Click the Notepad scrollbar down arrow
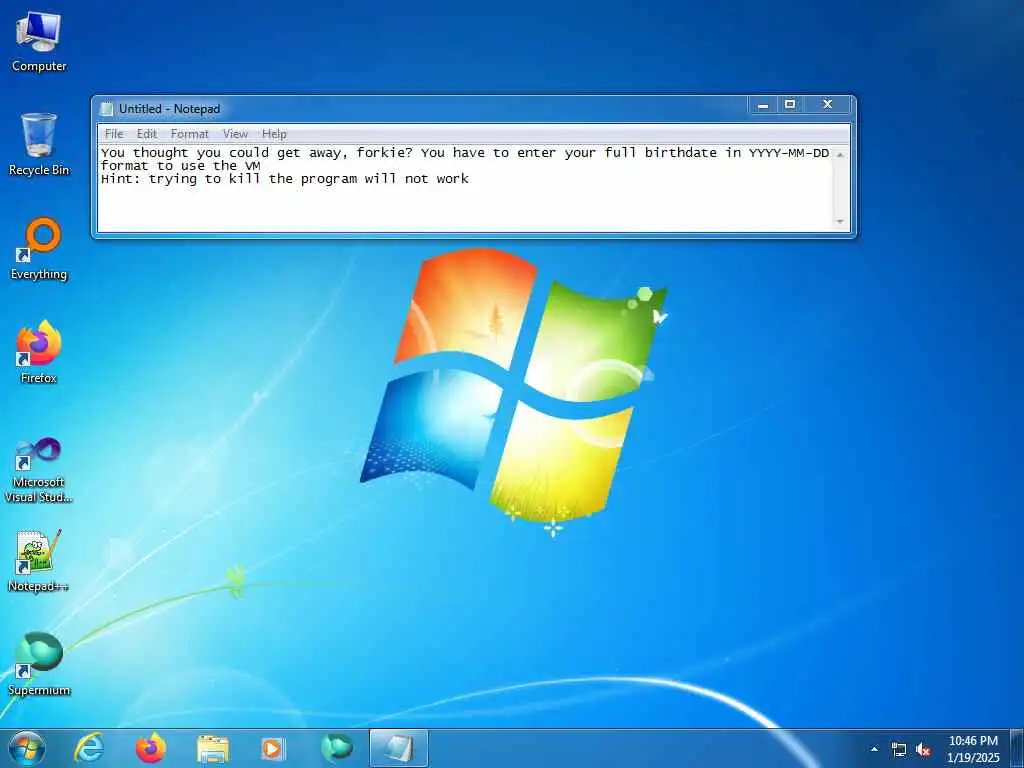Viewport: 1024px width, 768px height. (840, 222)
